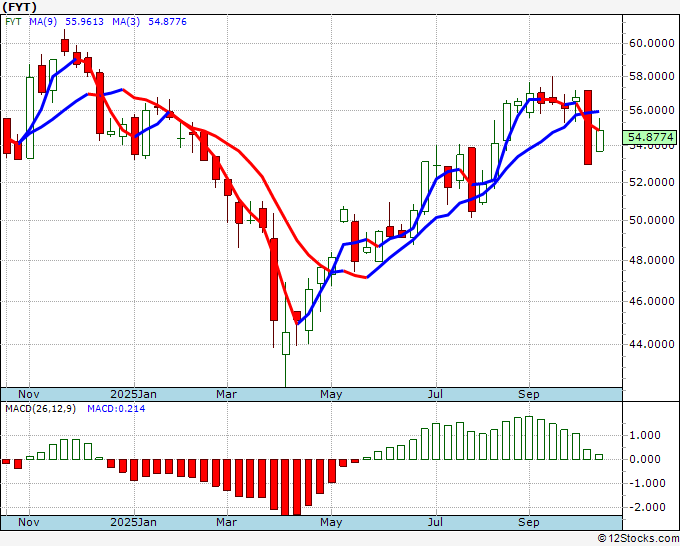680x546 pixels.
Task: Click the MA(9) value 55.9613
Action: click(85, 21)
